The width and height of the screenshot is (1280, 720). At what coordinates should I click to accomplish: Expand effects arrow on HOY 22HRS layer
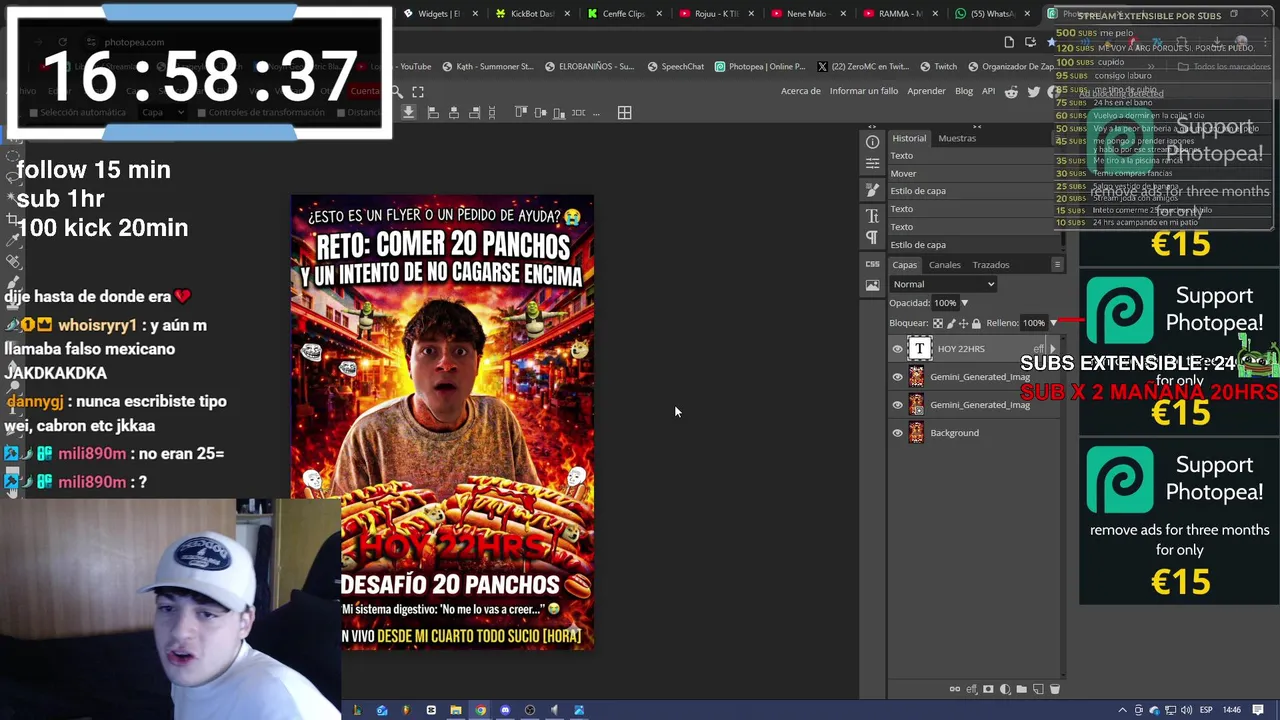click(1051, 349)
